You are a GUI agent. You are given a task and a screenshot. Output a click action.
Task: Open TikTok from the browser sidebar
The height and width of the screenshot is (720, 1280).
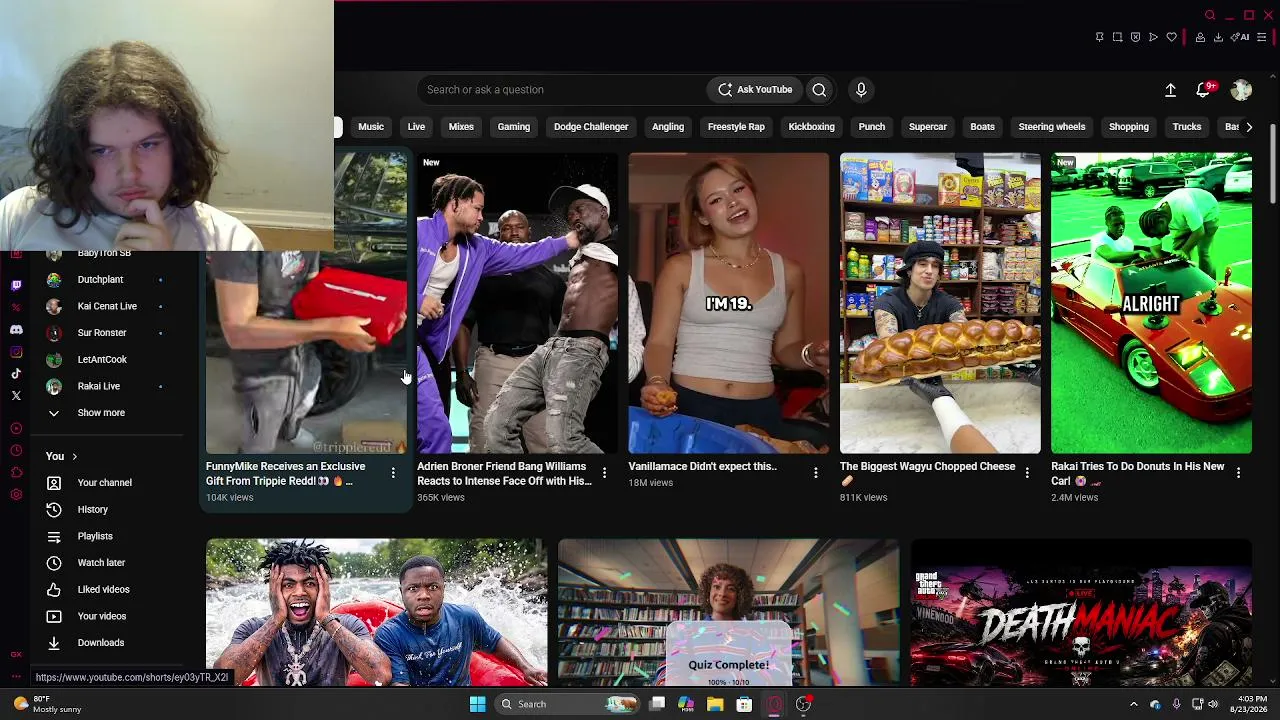(x=16, y=373)
